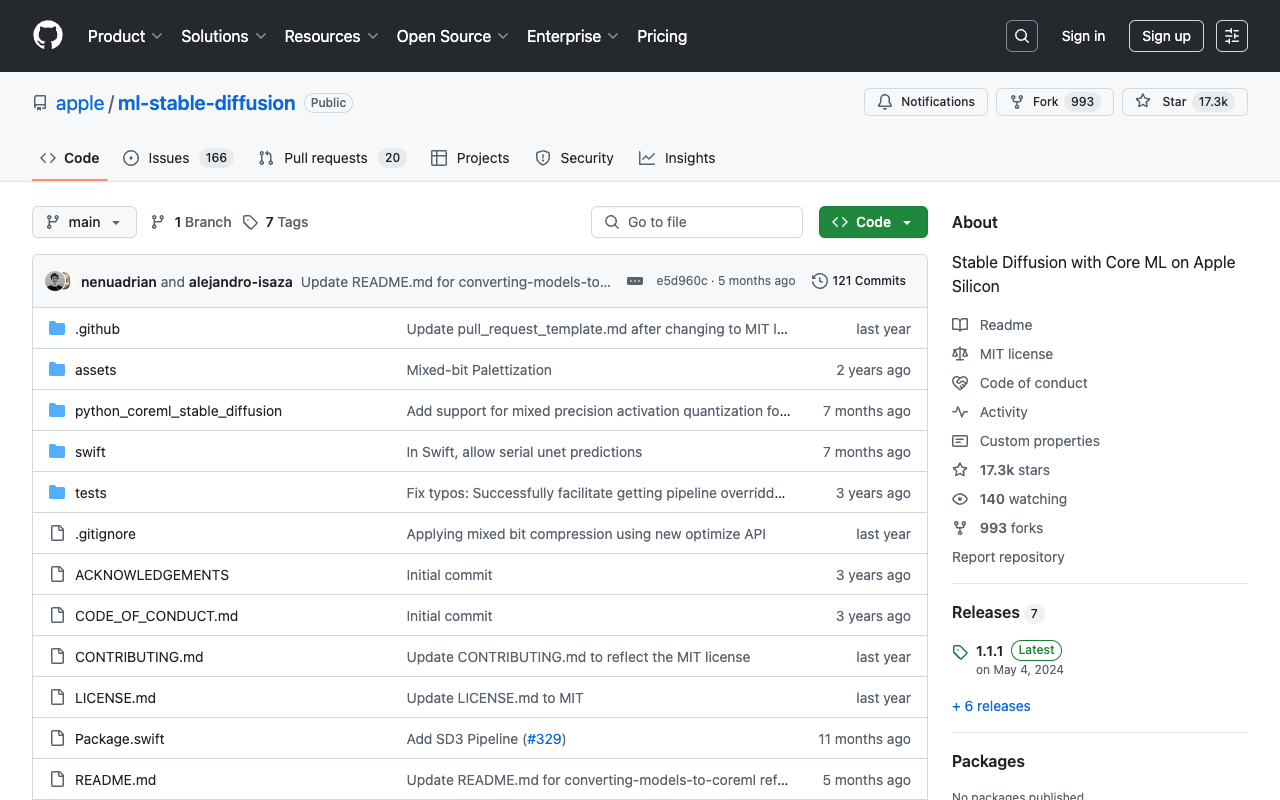Screen dimensions: 1280x800
Task: Open the python_coreml_stable_diffusion folder
Action: coord(178,411)
